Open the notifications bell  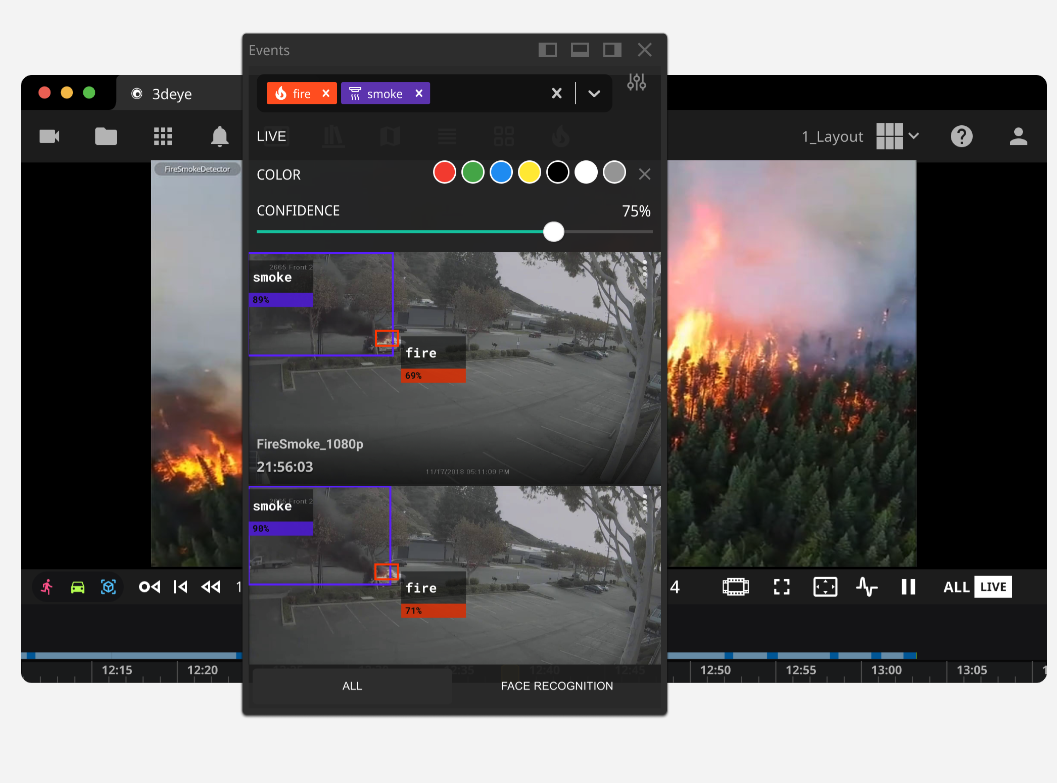point(219,136)
